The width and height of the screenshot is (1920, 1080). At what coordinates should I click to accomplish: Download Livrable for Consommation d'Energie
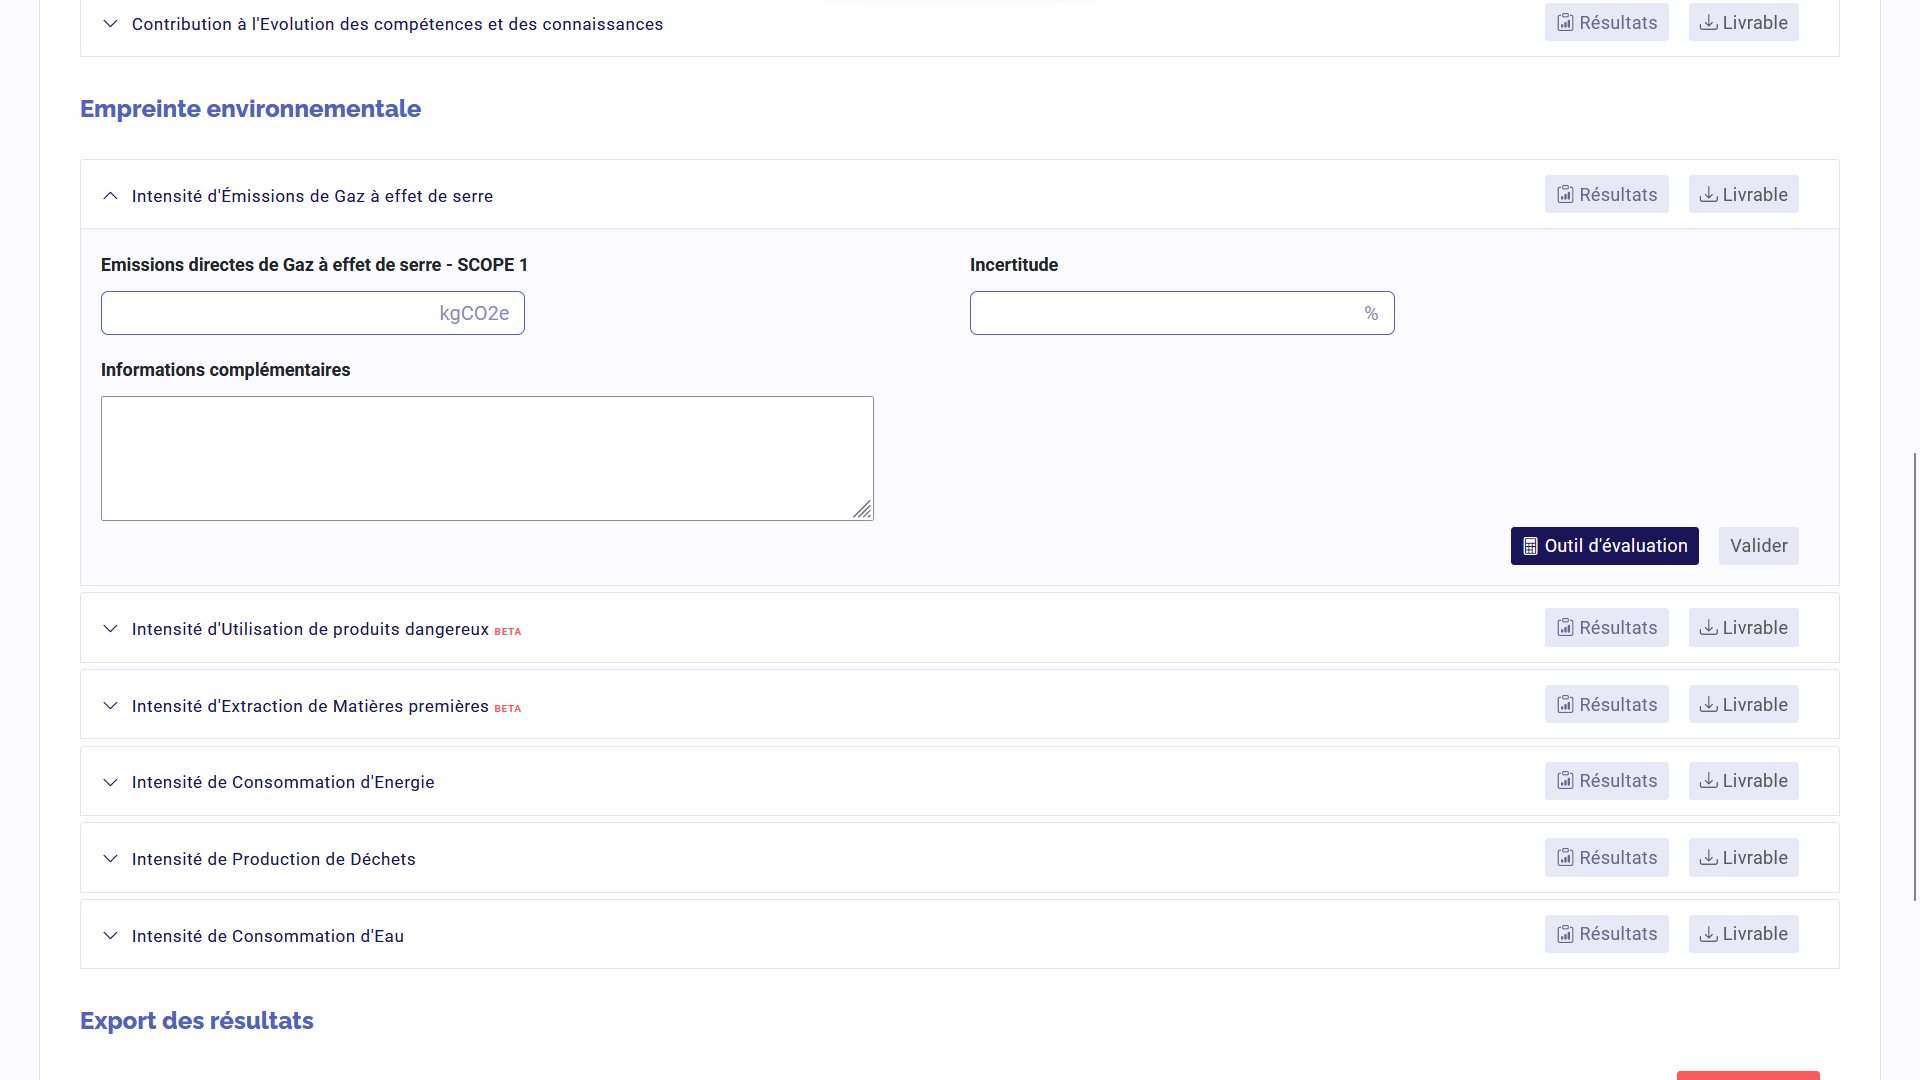1743,781
